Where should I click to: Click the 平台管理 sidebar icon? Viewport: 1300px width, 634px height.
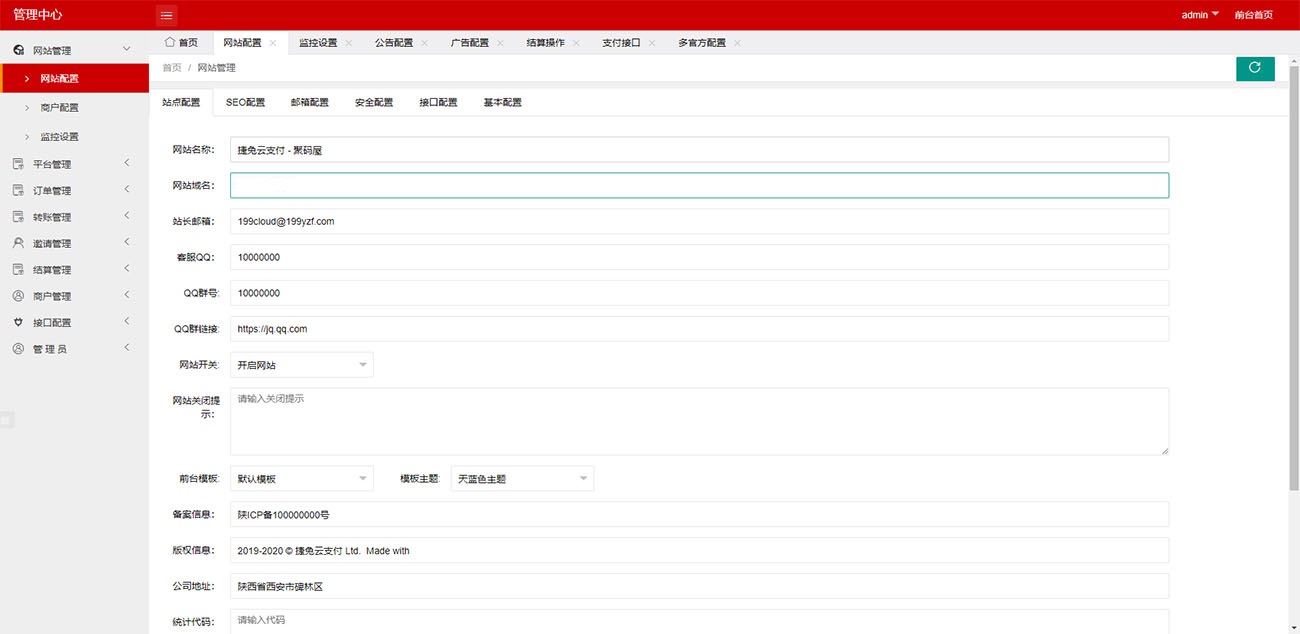18,164
